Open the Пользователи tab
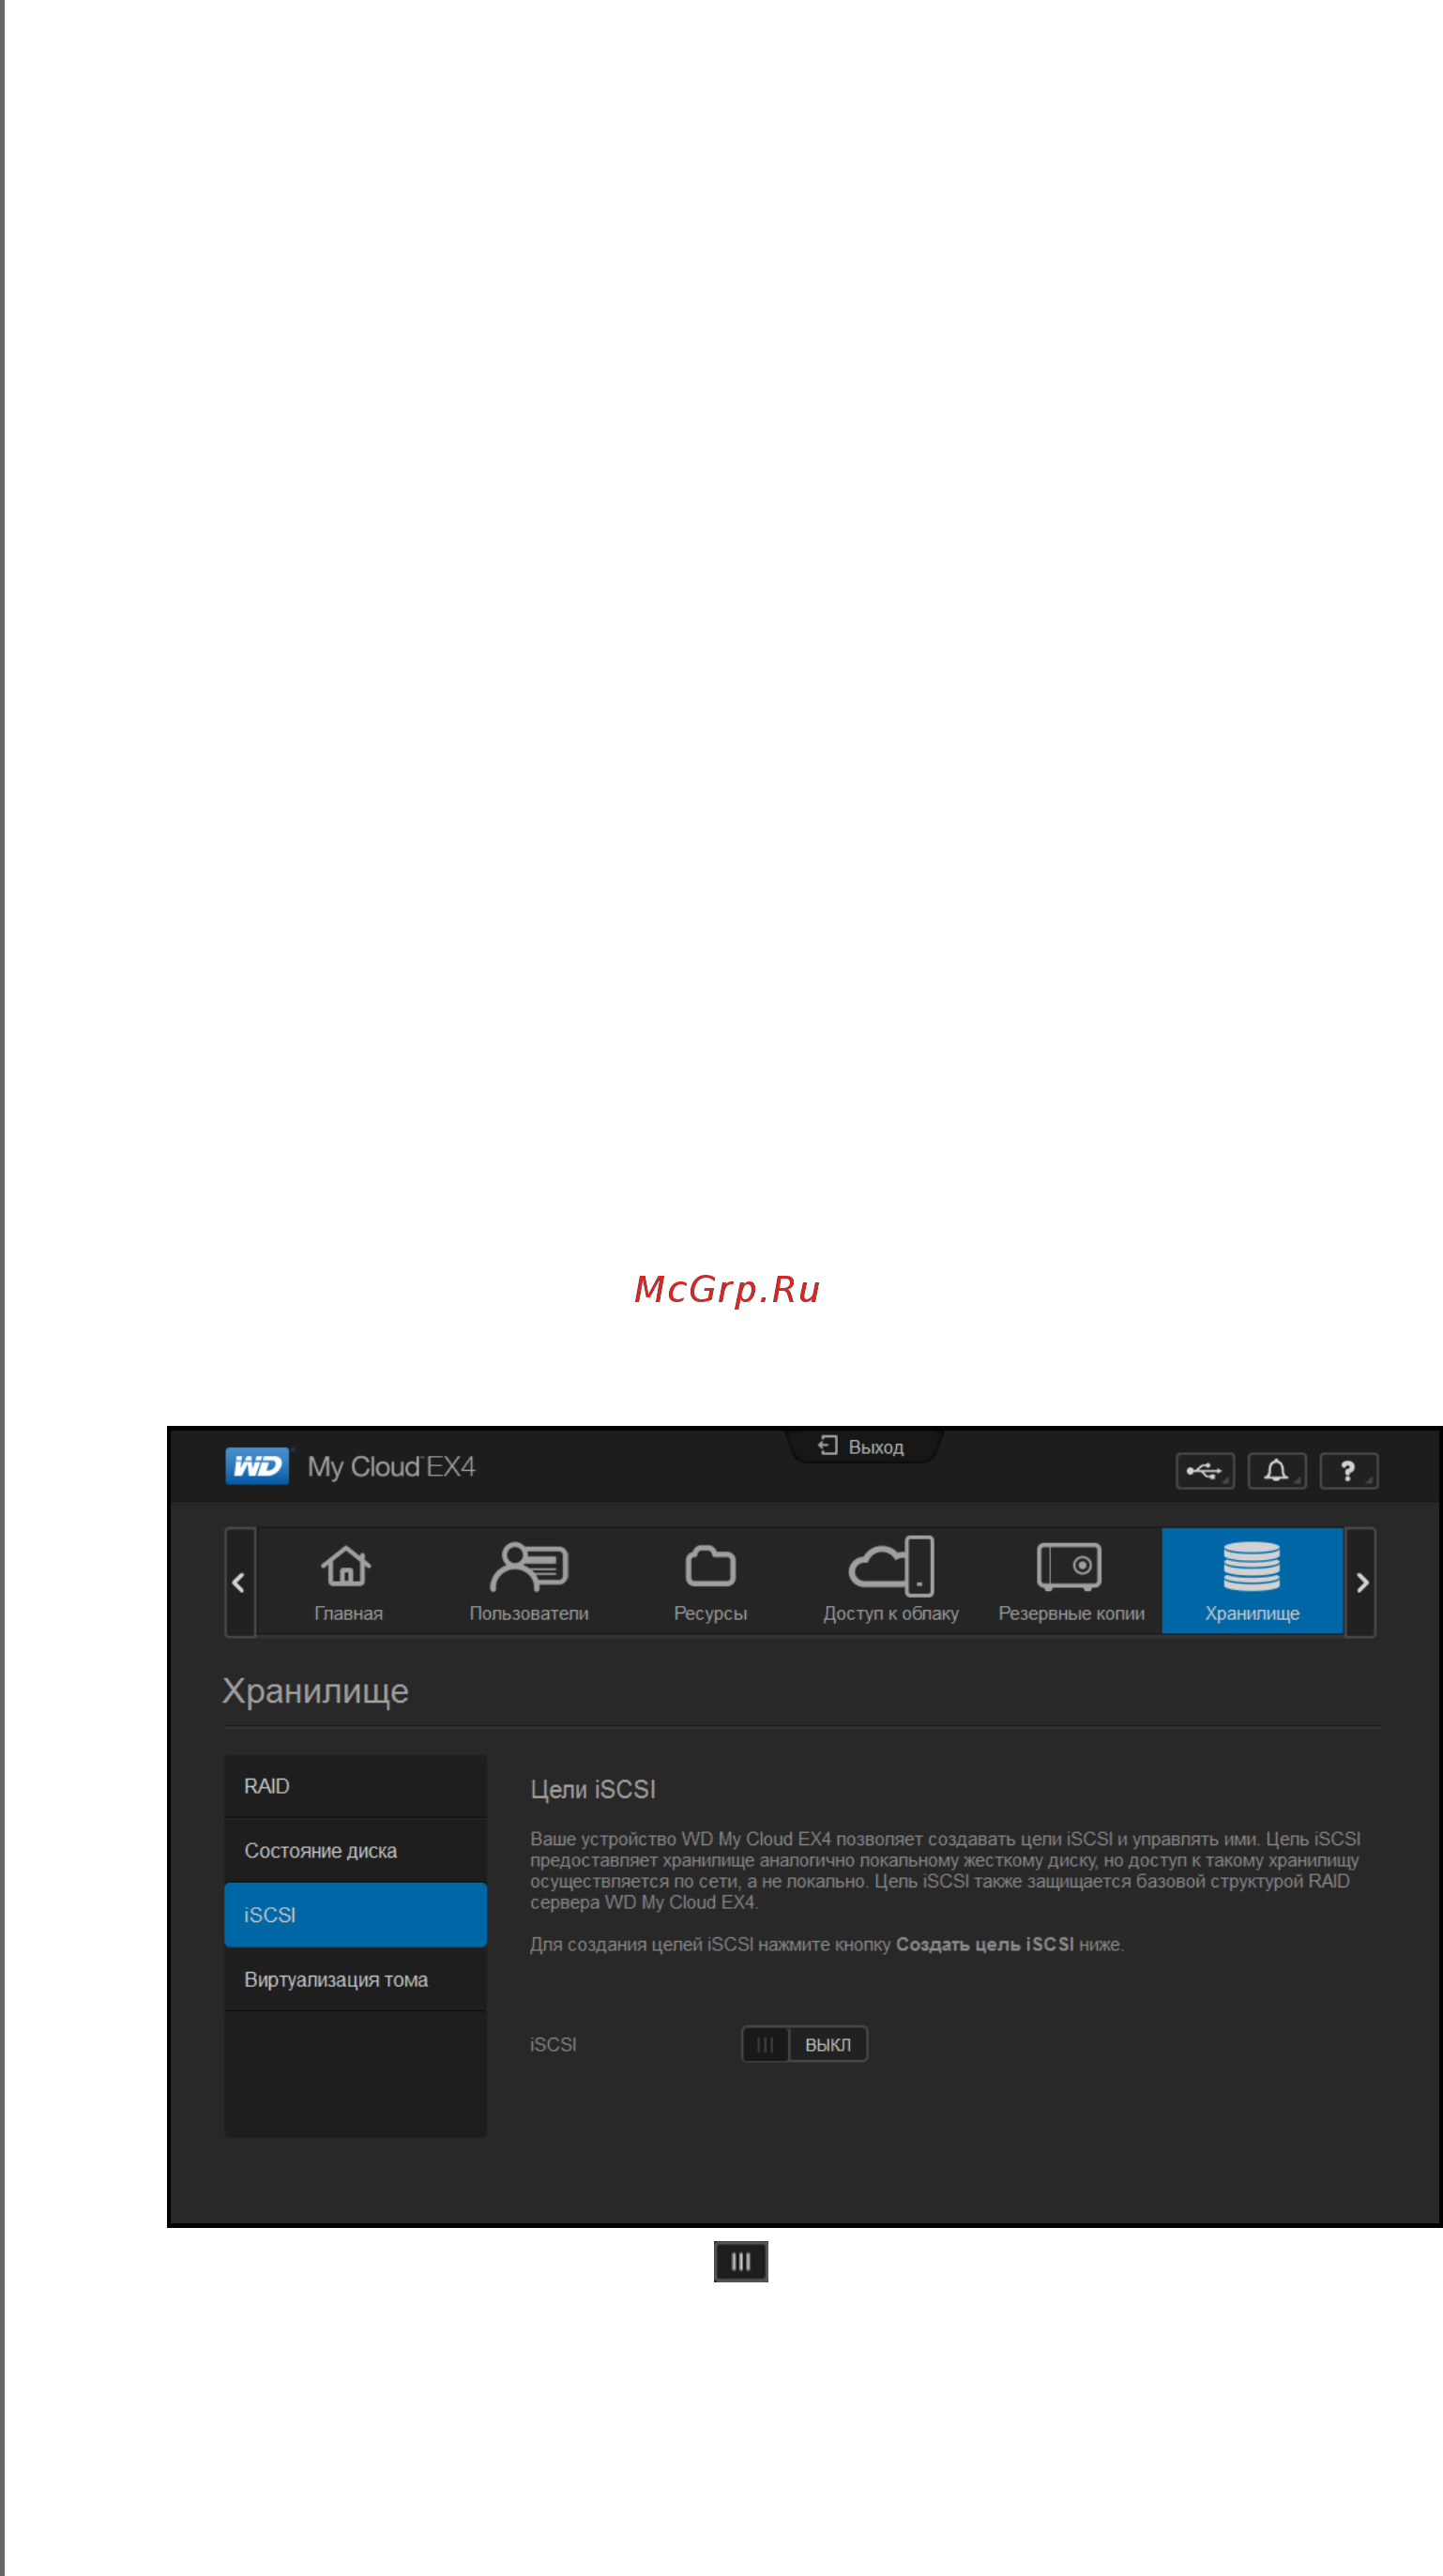Screen dimensions: 1443x2576 tap(529, 1582)
